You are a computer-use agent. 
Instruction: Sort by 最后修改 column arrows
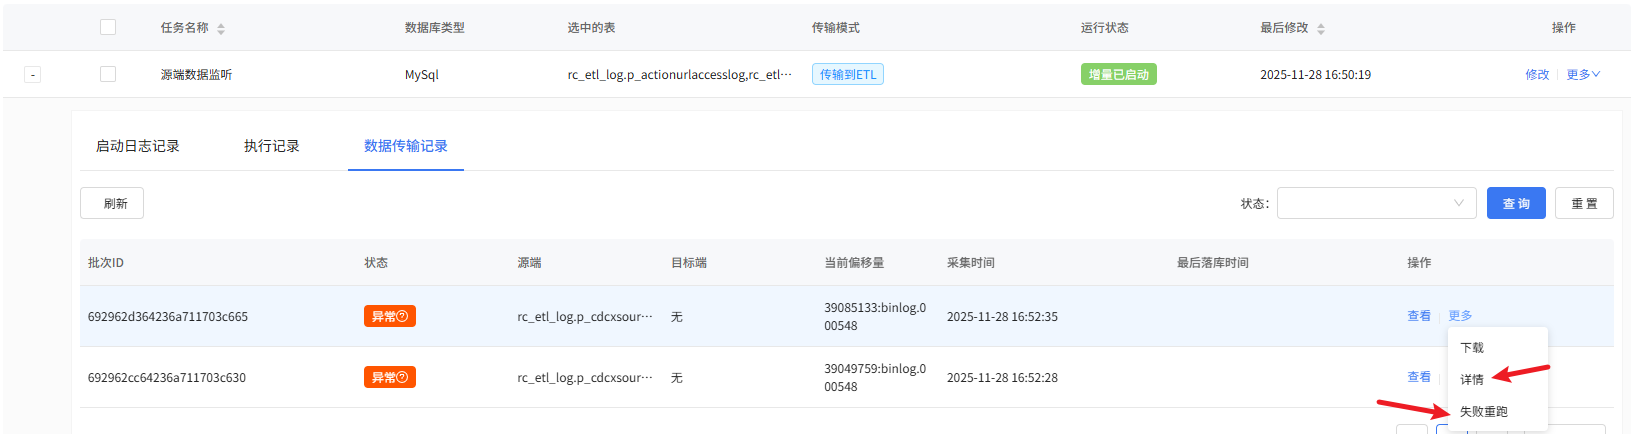pos(1321,29)
